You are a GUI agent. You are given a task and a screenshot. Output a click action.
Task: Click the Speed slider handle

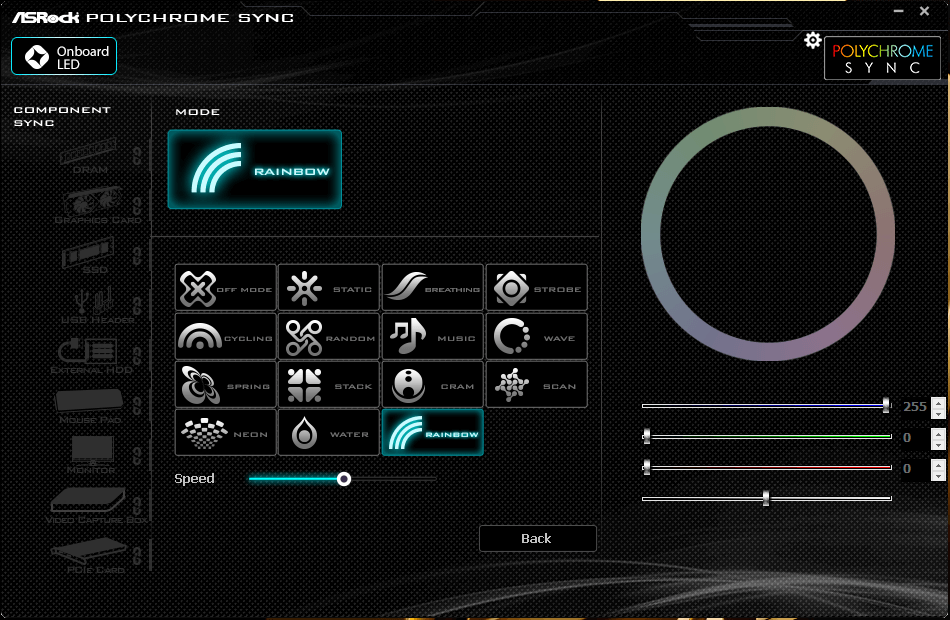[x=344, y=479]
